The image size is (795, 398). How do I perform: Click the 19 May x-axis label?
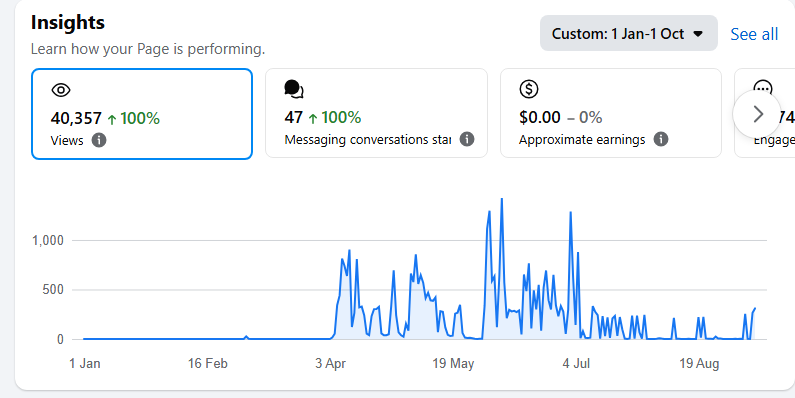point(453,364)
